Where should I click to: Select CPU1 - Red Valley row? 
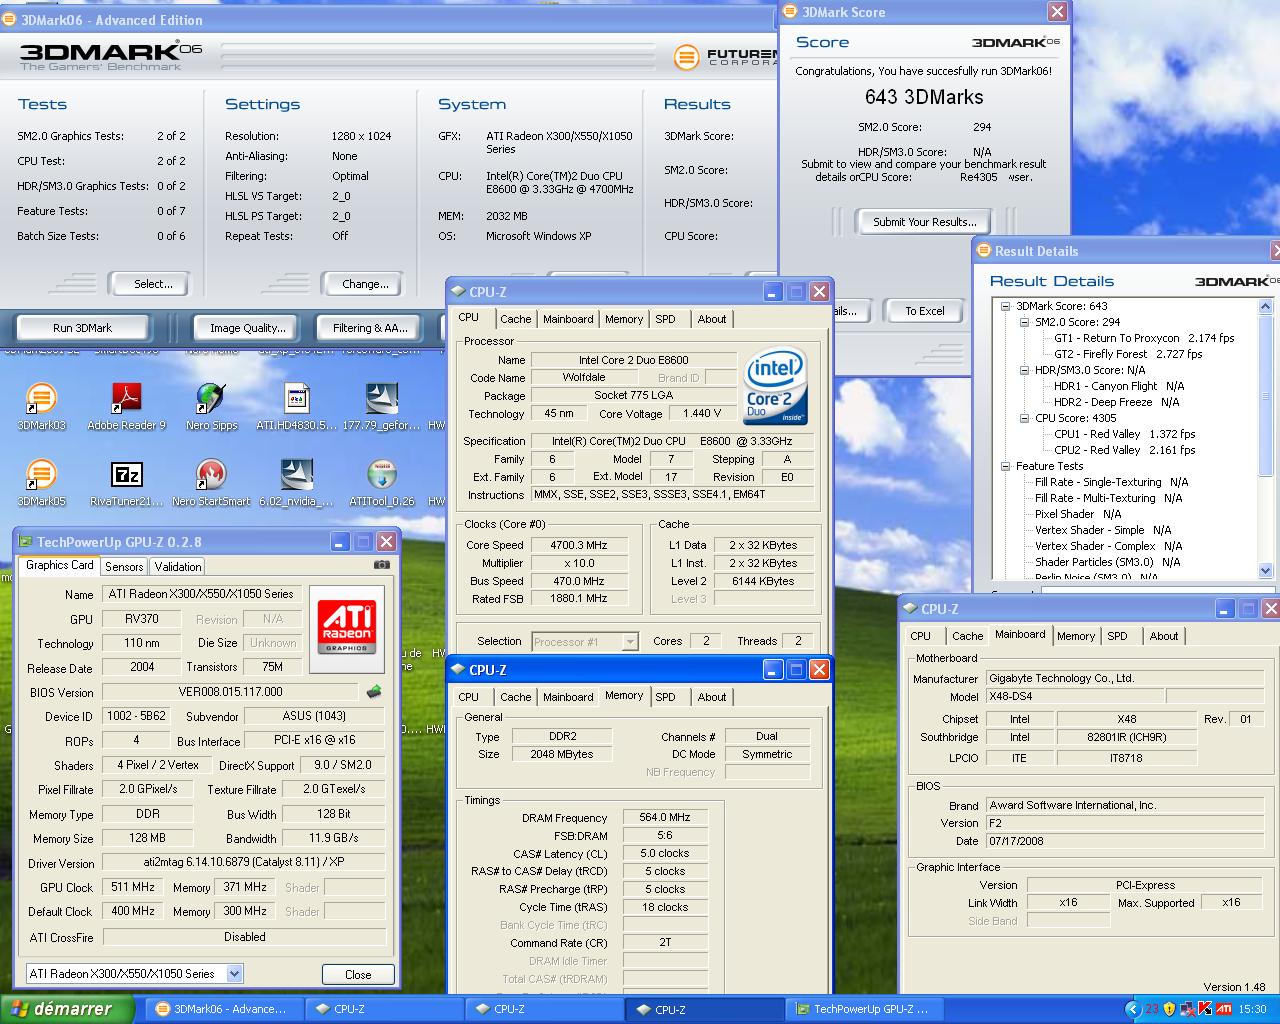click(1124, 434)
